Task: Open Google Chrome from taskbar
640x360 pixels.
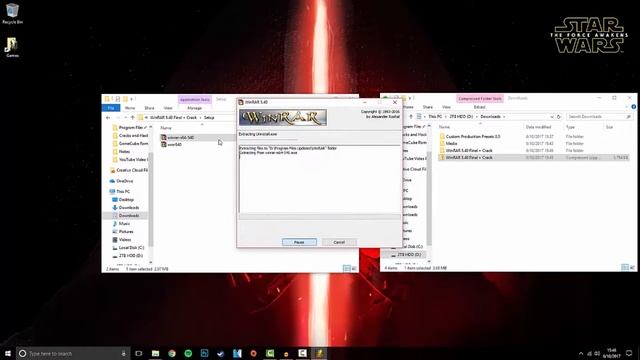Action: point(172,353)
